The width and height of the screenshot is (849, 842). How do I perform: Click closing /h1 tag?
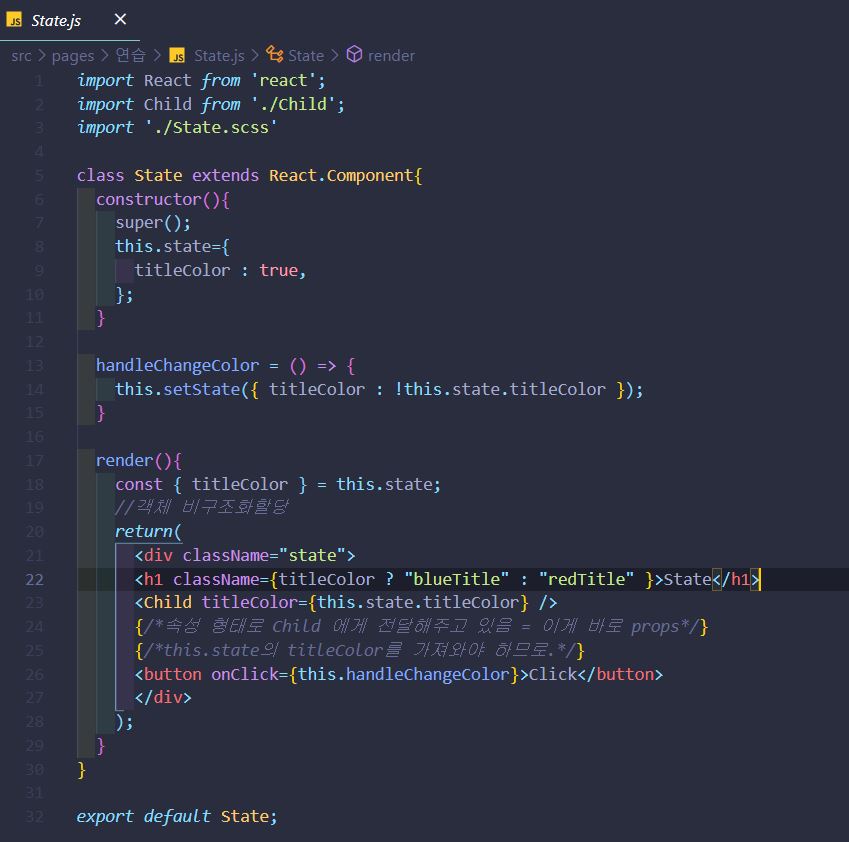pos(736,579)
